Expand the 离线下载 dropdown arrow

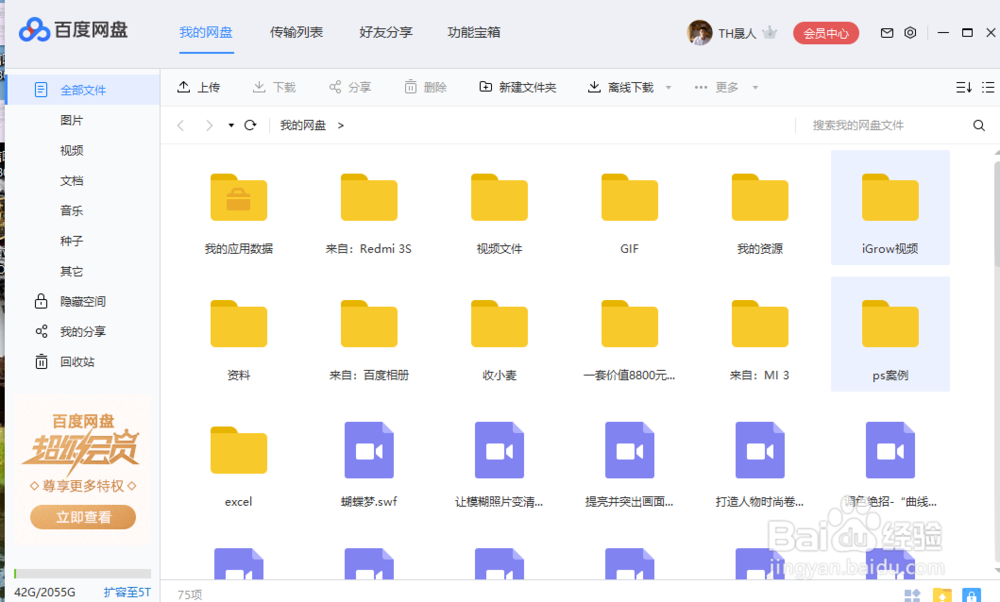[668, 87]
